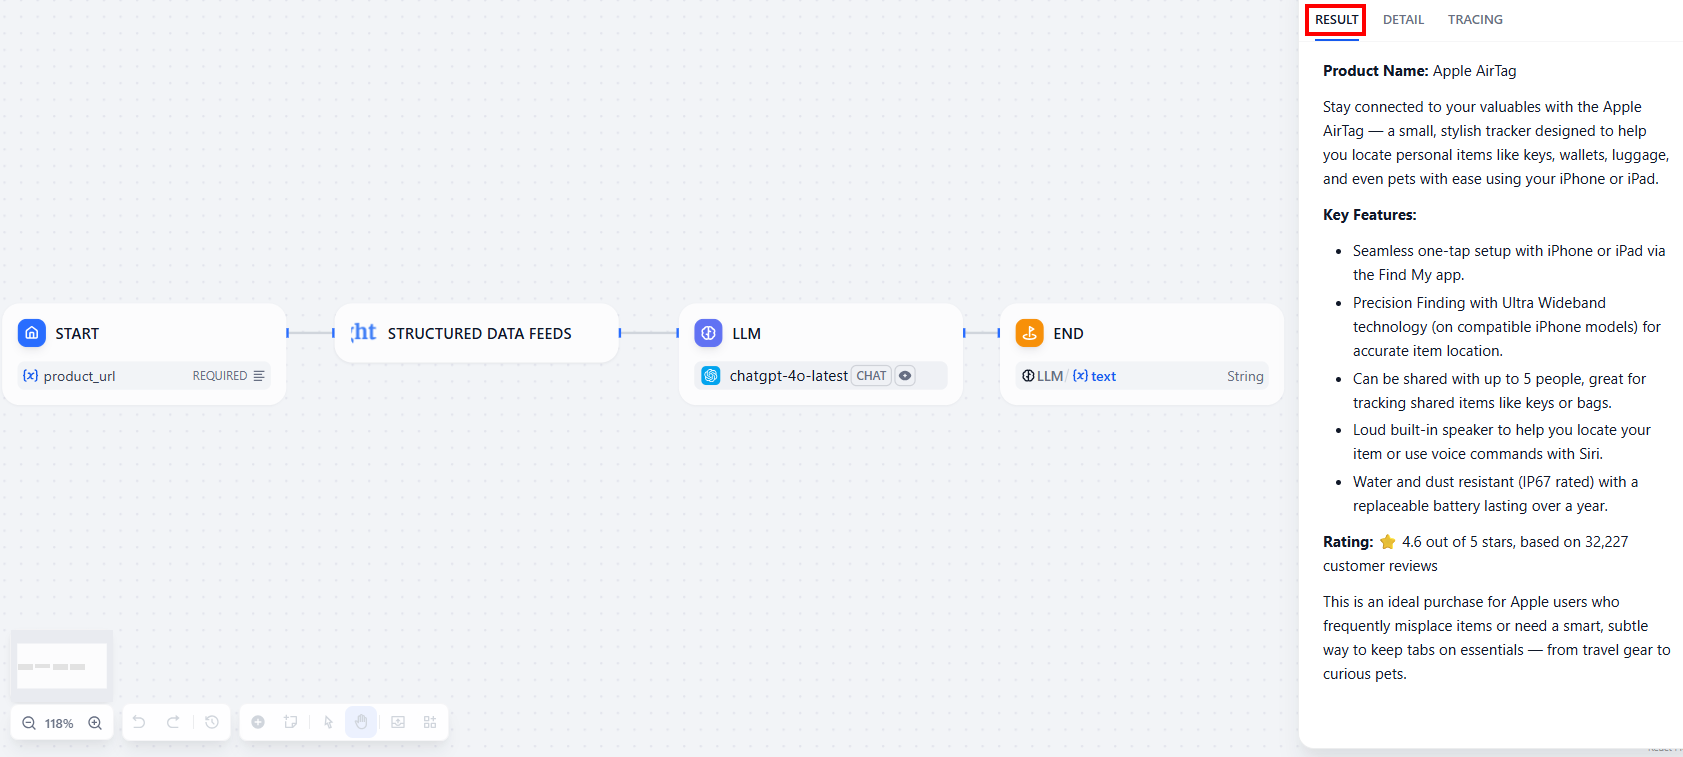
Task: Click the Loud built-in speaker bullet
Action: 1502,442
